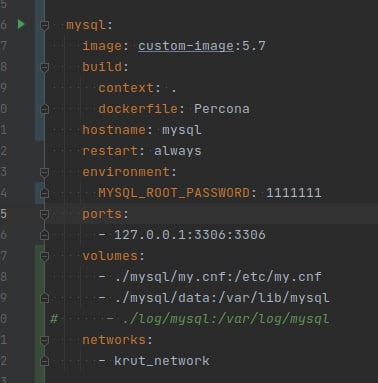The height and width of the screenshot is (383, 378).
Task: Click the dockerfile key
Action: (x=138, y=109)
